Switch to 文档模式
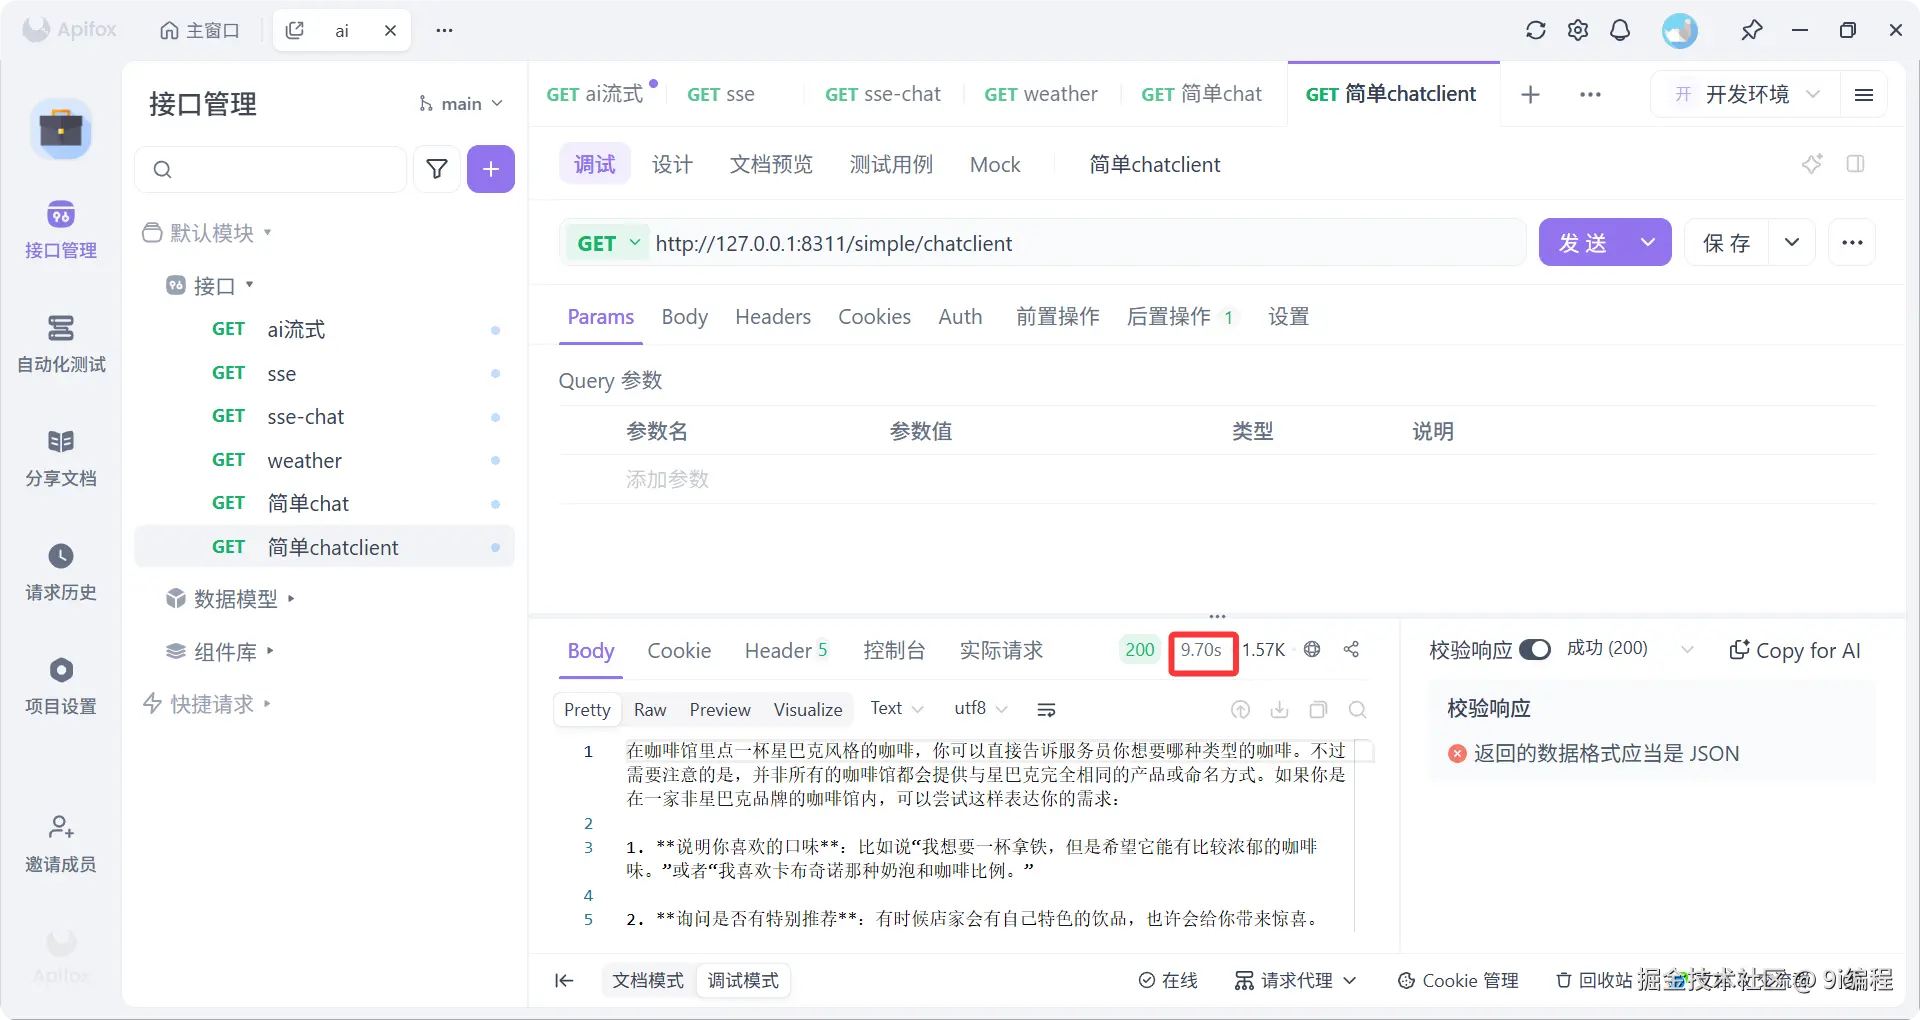Viewport: 1920px width, 1020px height. [648, 980]
